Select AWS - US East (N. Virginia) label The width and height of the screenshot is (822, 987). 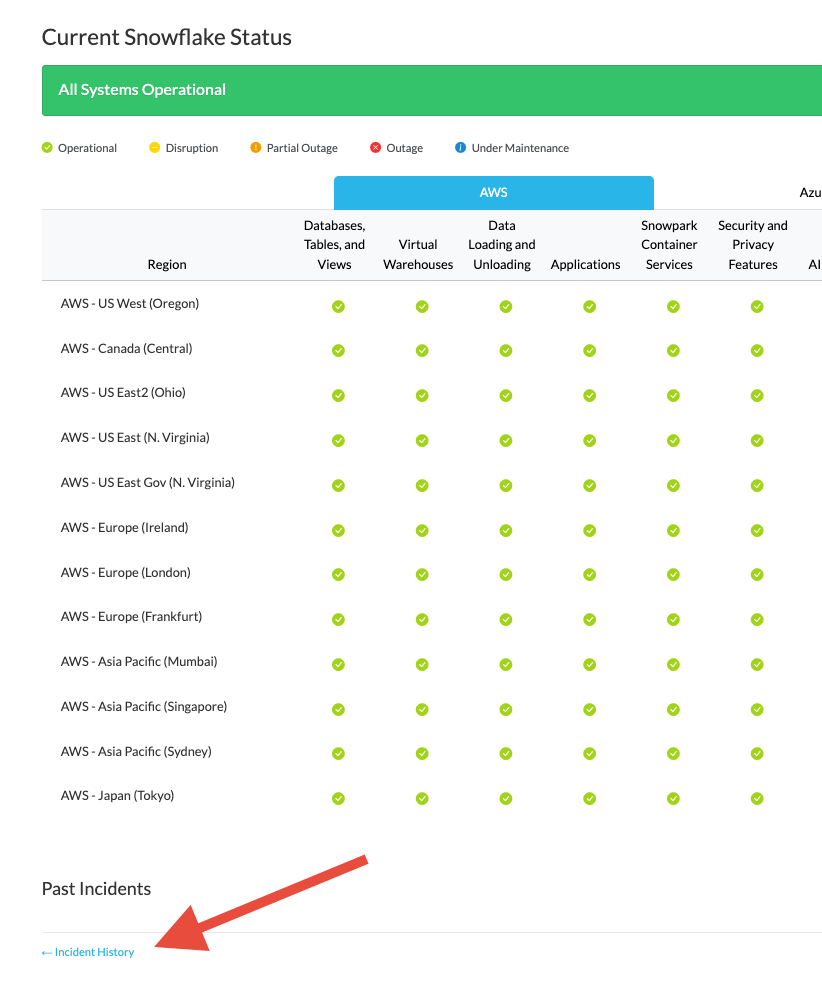coord(135,437)
